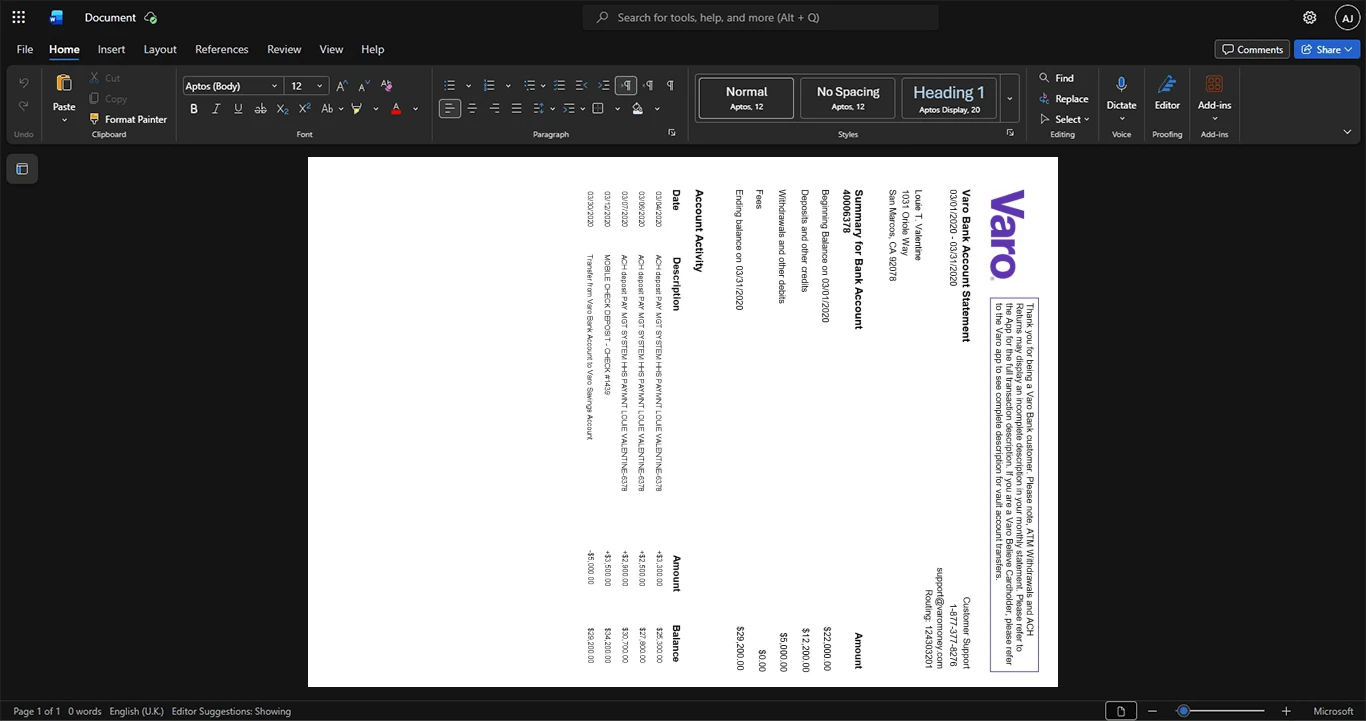The height and width of the screenshot is (721, 1366).
Task: Toggle Italic formatting
Action: point(216,108)
